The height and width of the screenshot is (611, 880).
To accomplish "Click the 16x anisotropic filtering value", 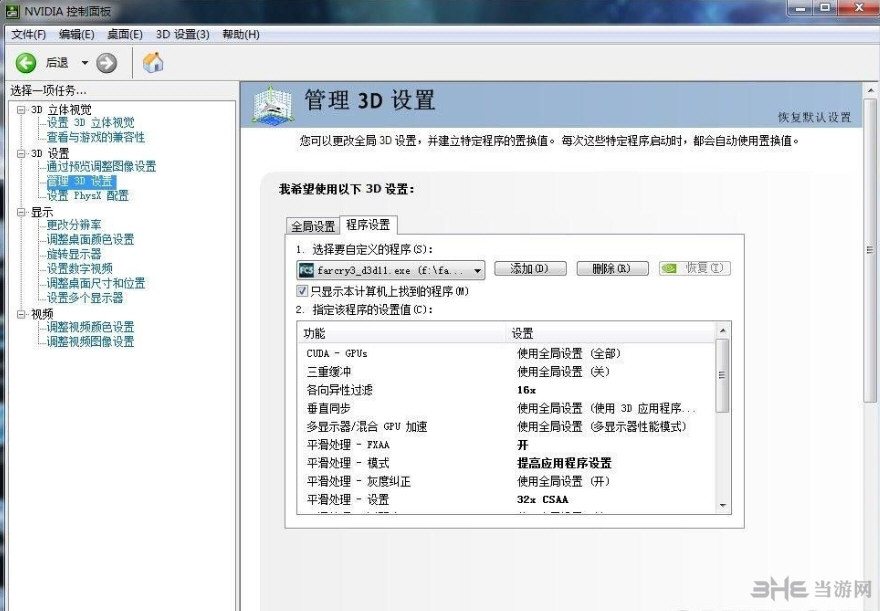I will pyautogui.click(x=526, y=390).
